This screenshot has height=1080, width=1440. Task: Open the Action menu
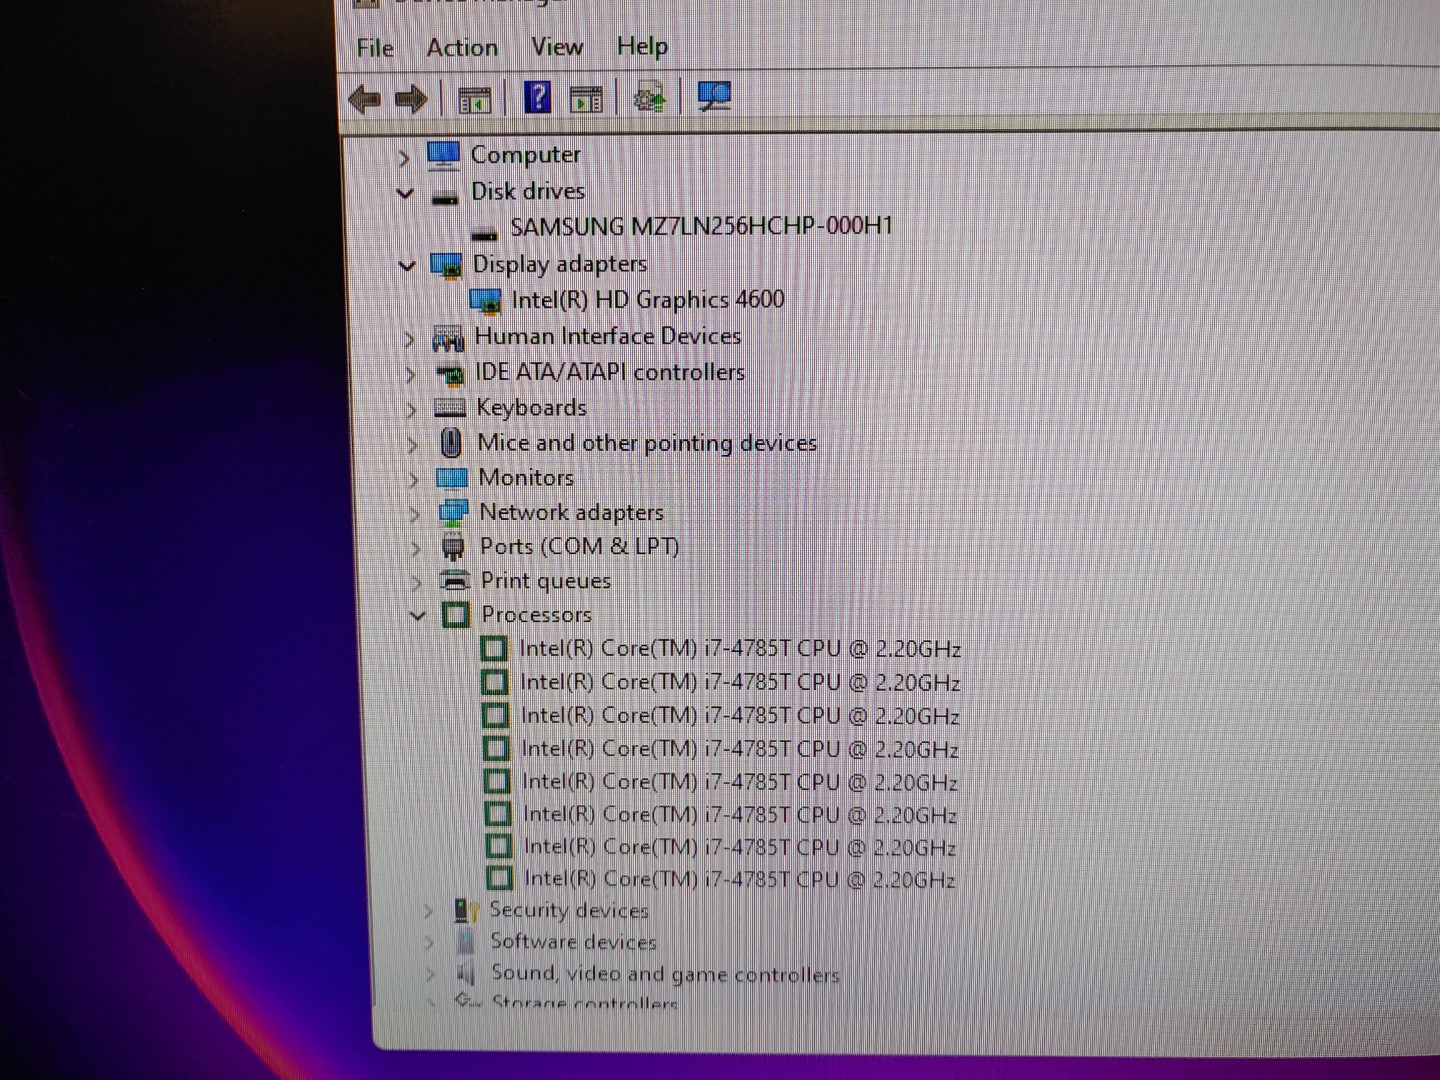click(x=462, y=47)
